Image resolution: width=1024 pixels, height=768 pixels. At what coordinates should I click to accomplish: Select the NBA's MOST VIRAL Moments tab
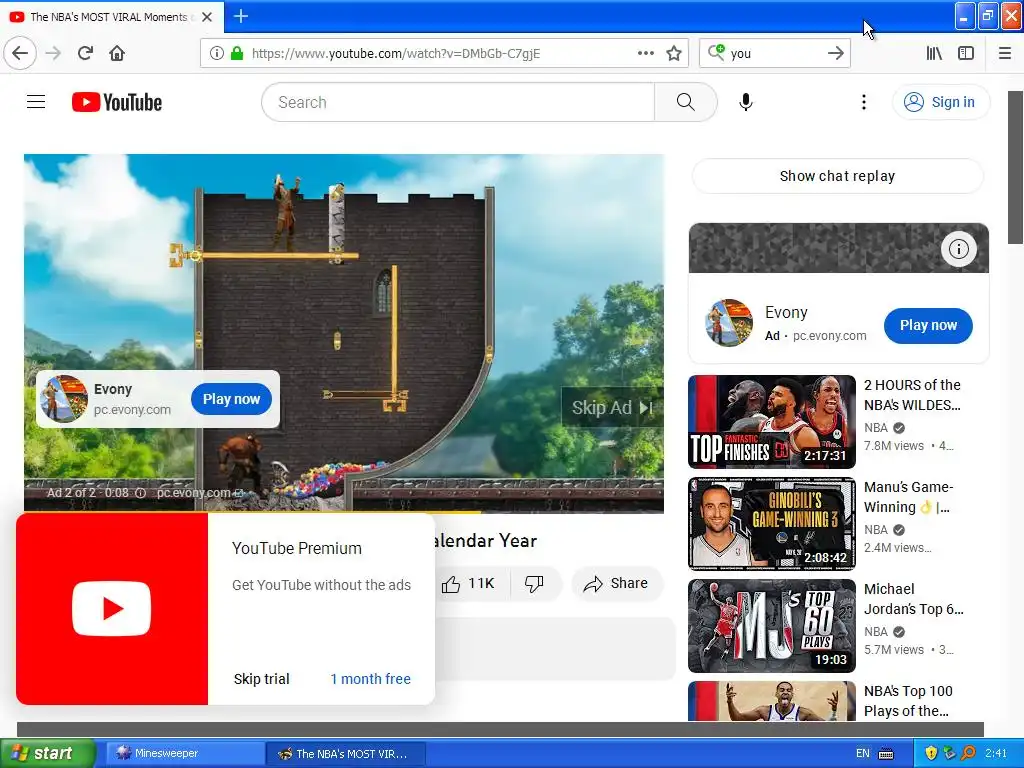click(x=111, y=17)
